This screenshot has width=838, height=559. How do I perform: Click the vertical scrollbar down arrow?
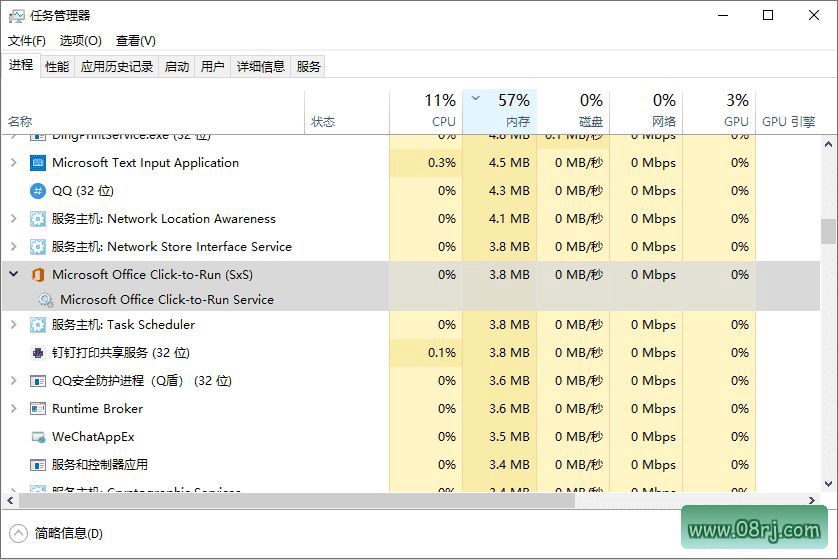click(x=828, y=484)
